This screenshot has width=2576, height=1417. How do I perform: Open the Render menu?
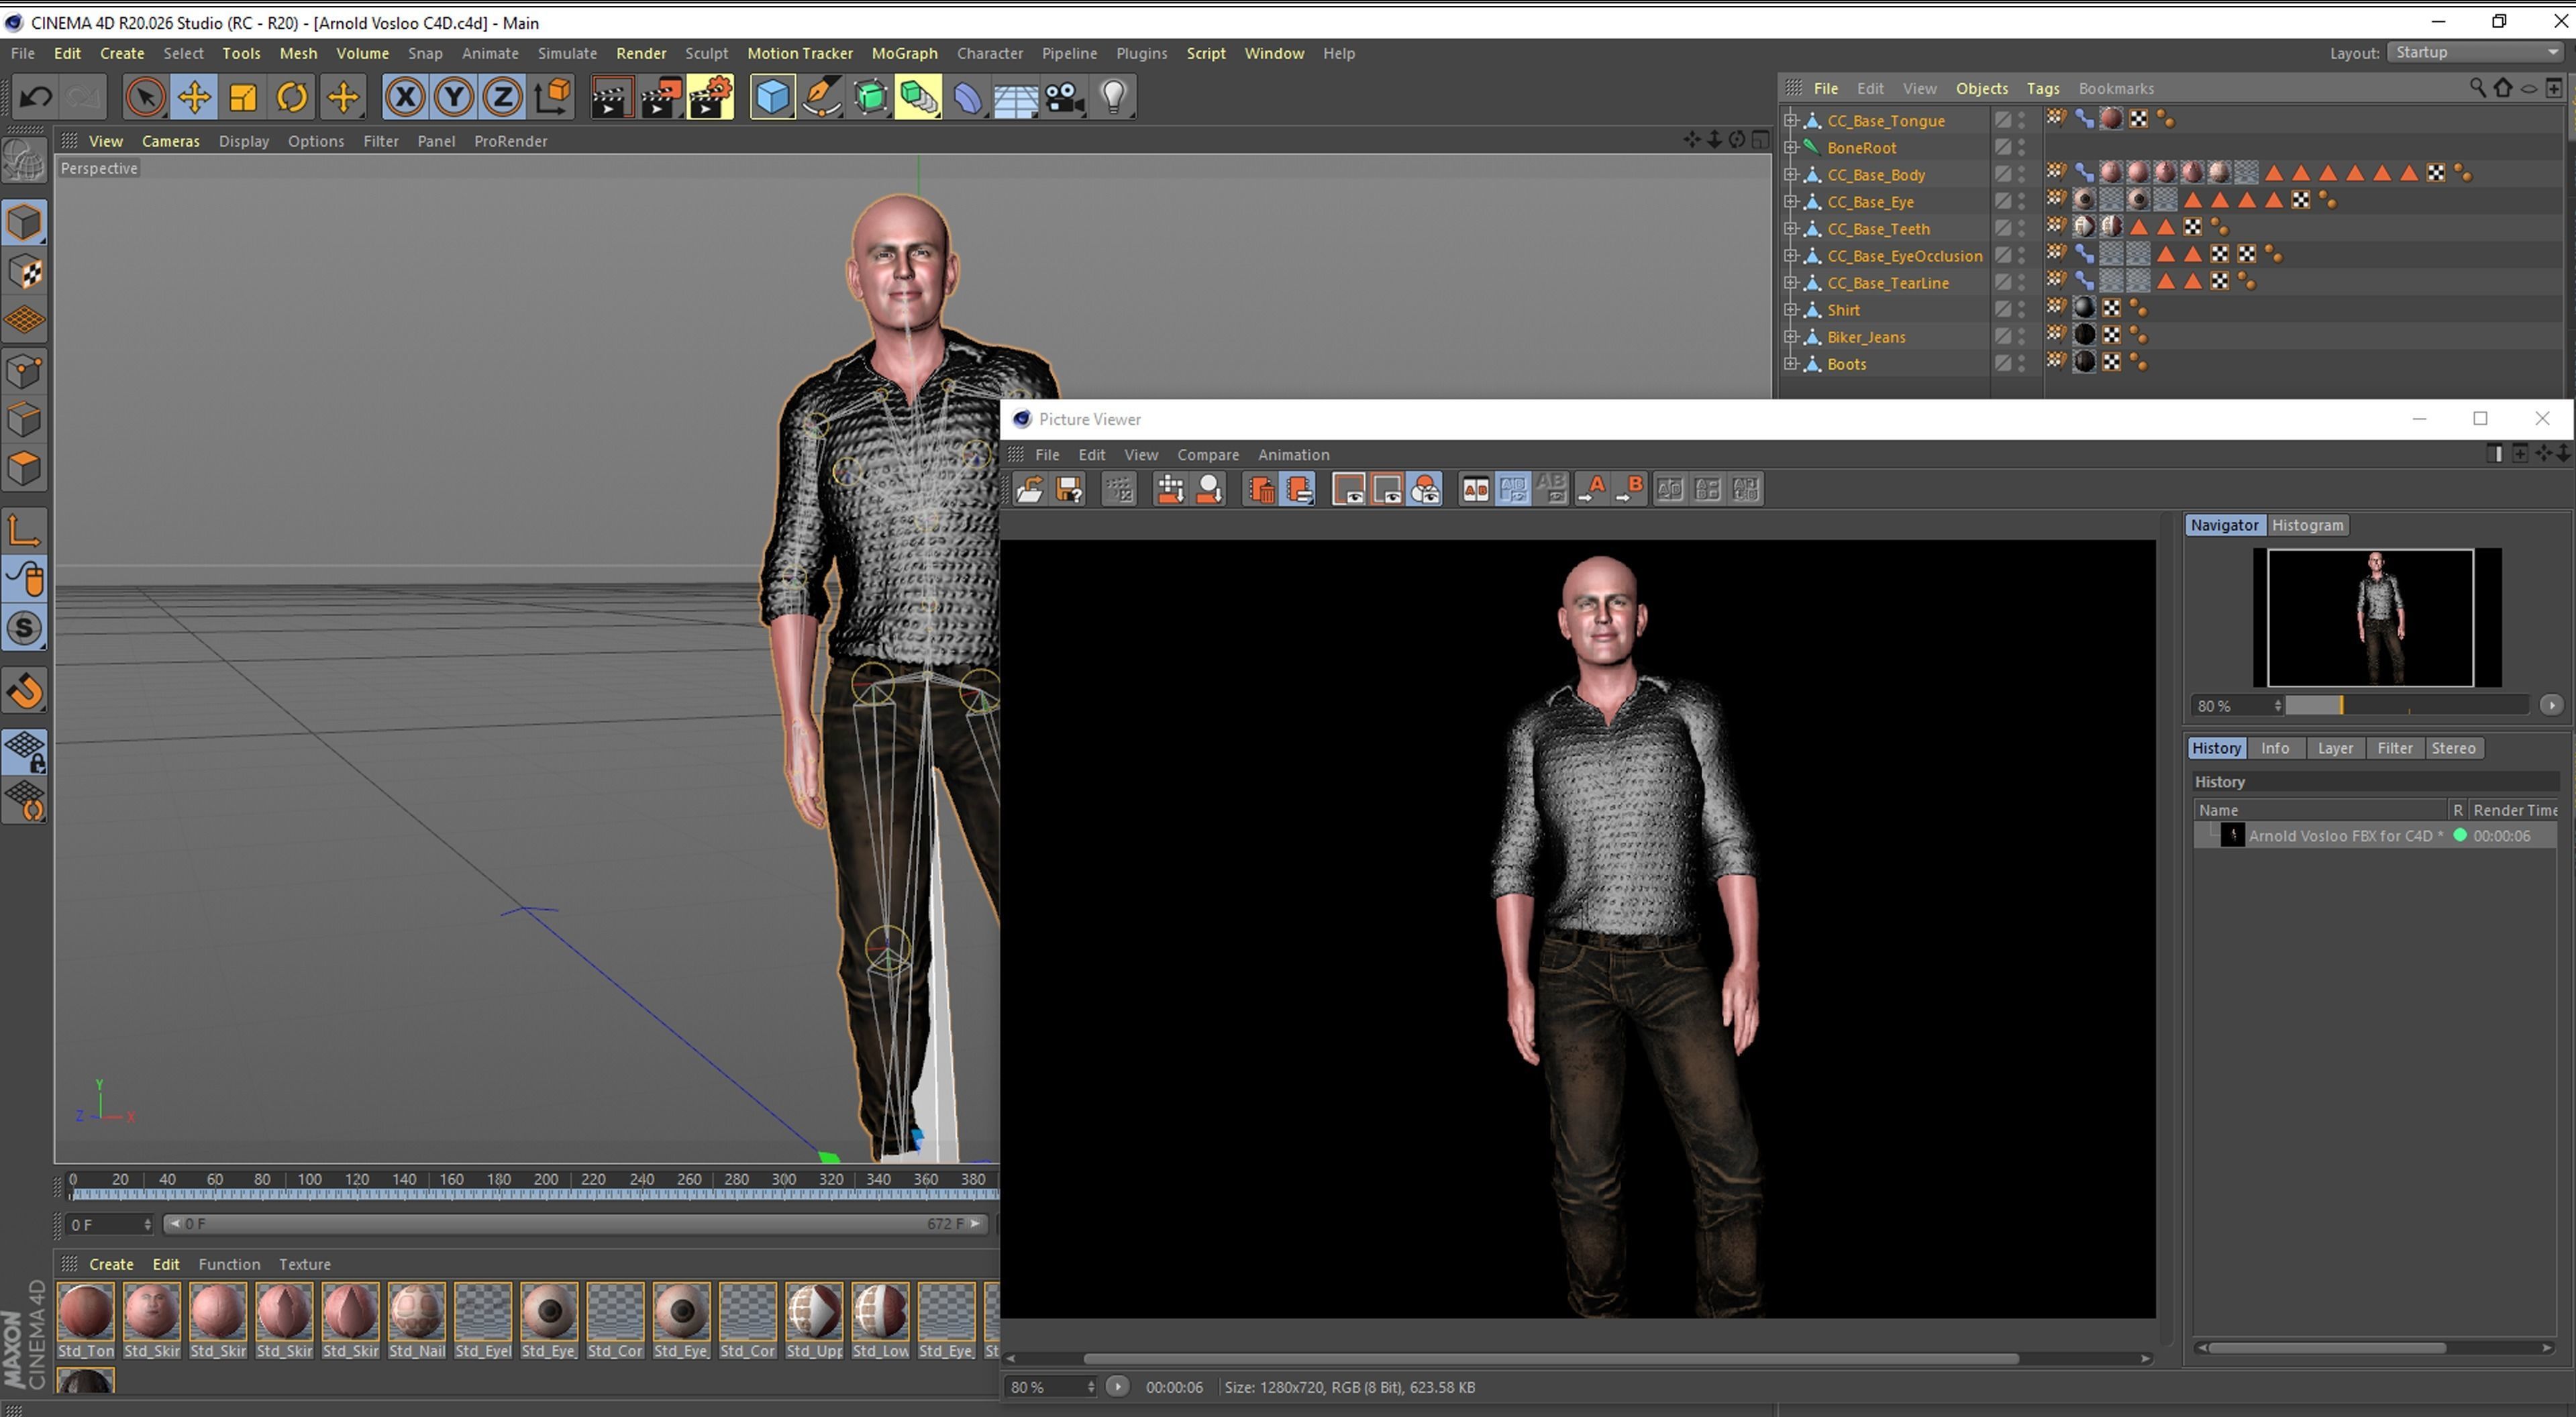(641, 53)
